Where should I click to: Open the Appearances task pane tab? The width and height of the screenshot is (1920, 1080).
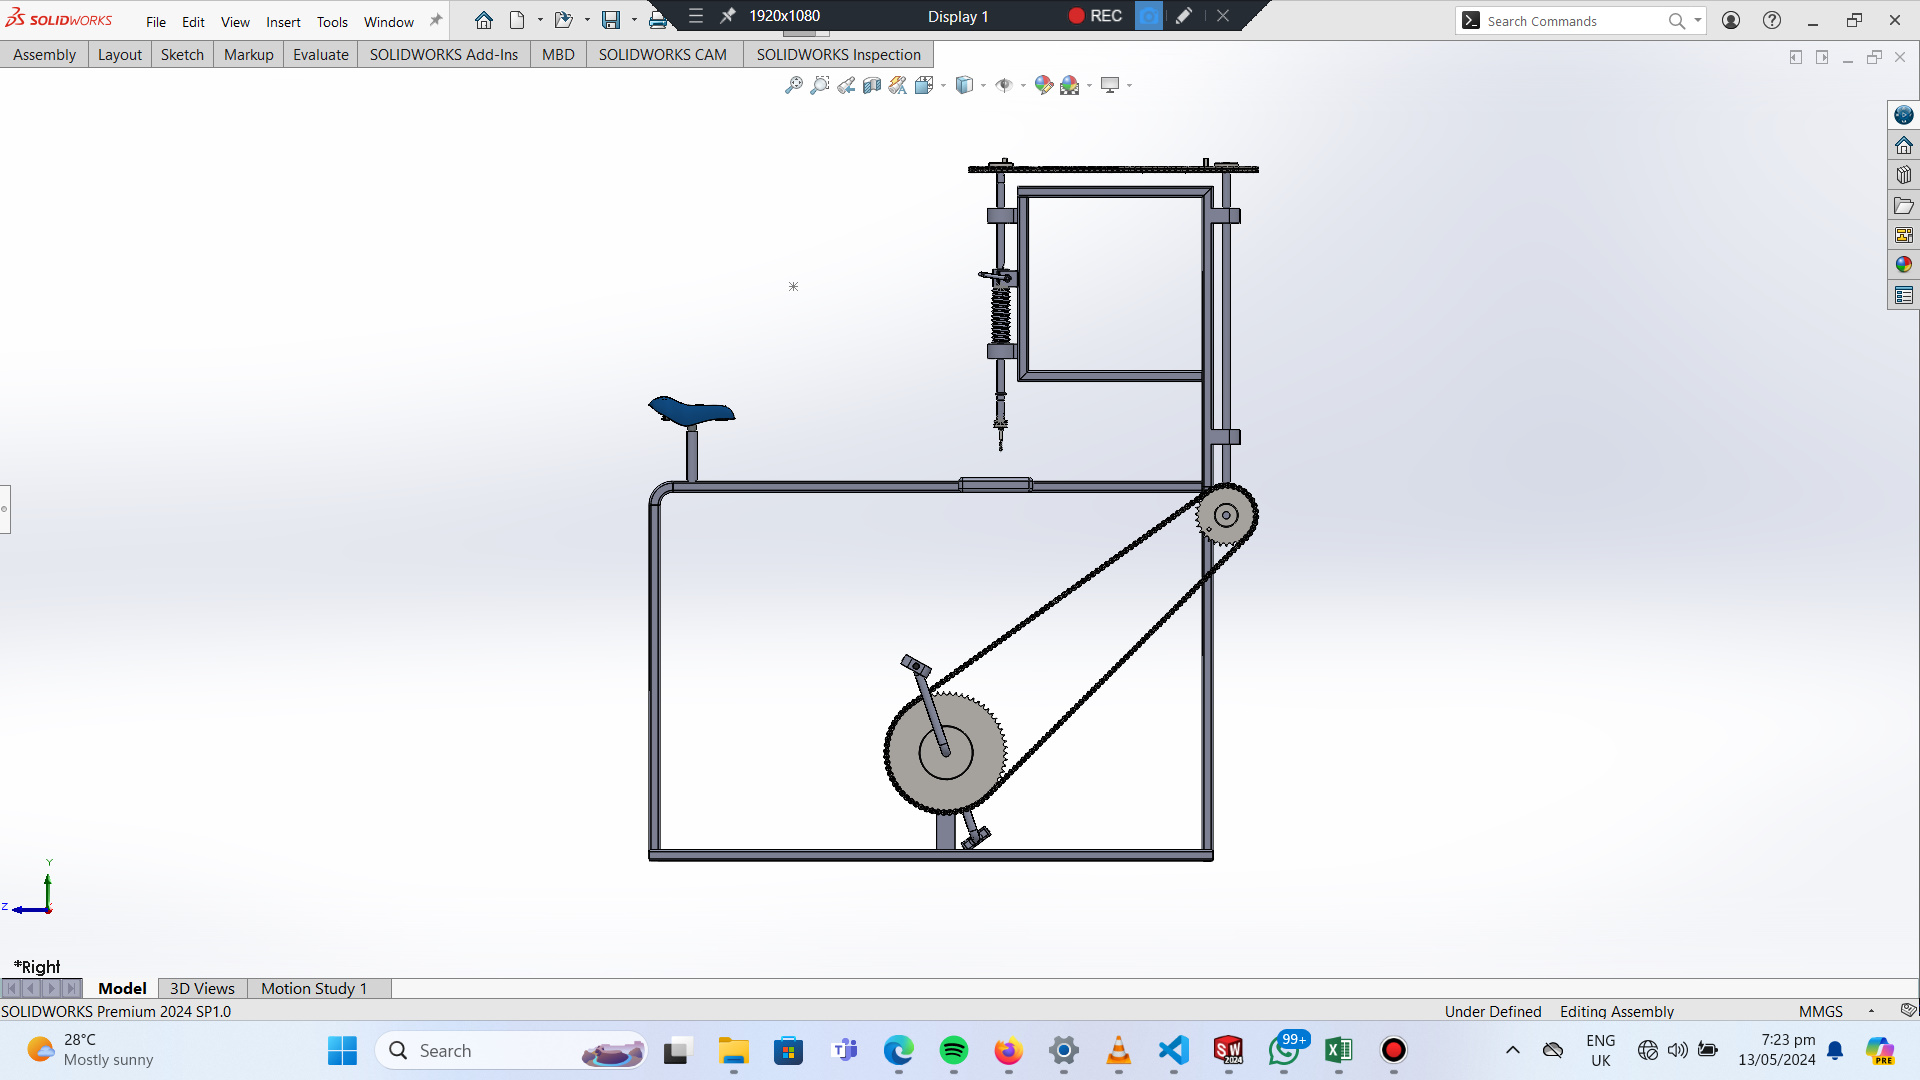(x=1903, y=265)
